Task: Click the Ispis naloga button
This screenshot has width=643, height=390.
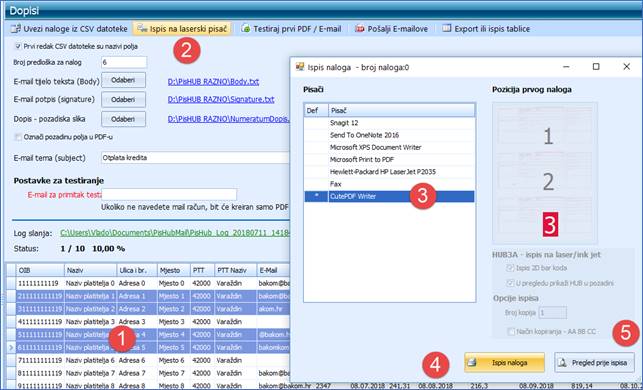Action: (504, 363)
